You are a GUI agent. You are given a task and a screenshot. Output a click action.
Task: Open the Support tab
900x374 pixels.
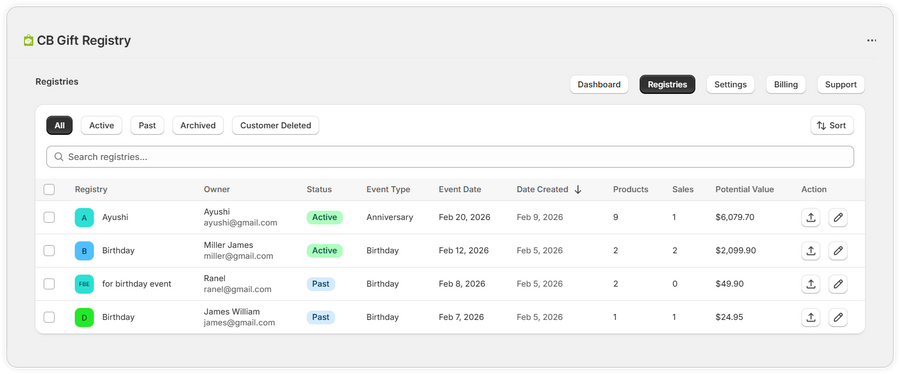coord(841,84)
